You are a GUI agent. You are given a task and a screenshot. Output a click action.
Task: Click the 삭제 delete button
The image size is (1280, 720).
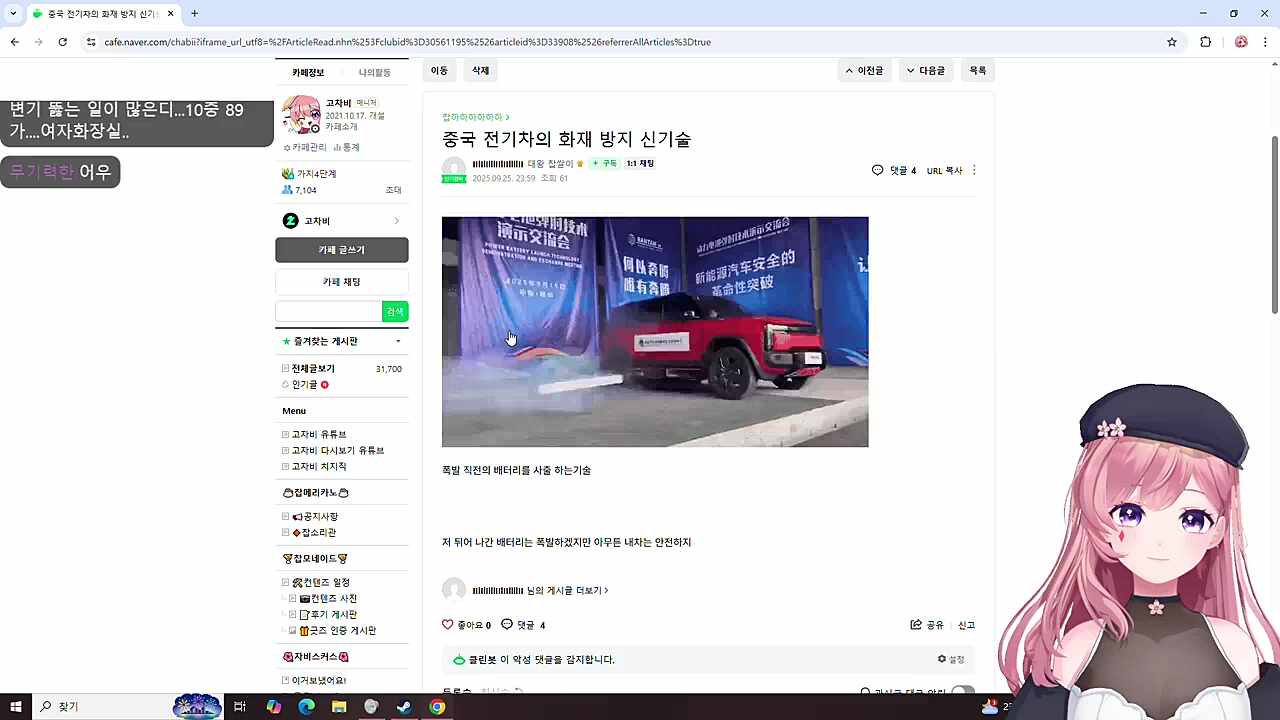[481, 71]
